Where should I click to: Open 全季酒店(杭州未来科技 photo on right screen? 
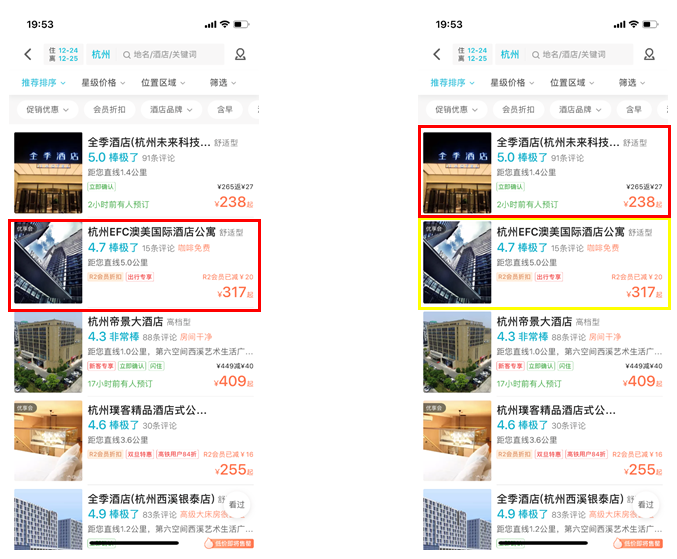(x=457, y=173)
